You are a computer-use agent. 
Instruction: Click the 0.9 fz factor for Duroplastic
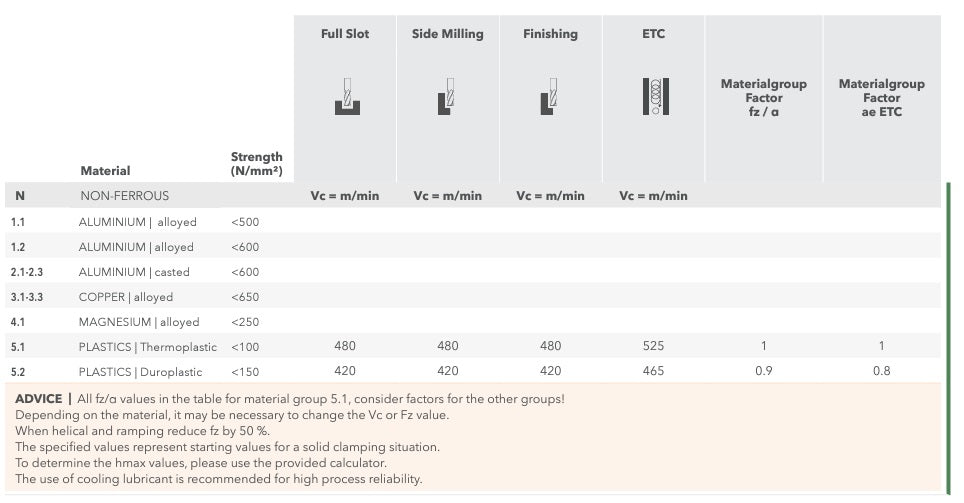[764, 371]
